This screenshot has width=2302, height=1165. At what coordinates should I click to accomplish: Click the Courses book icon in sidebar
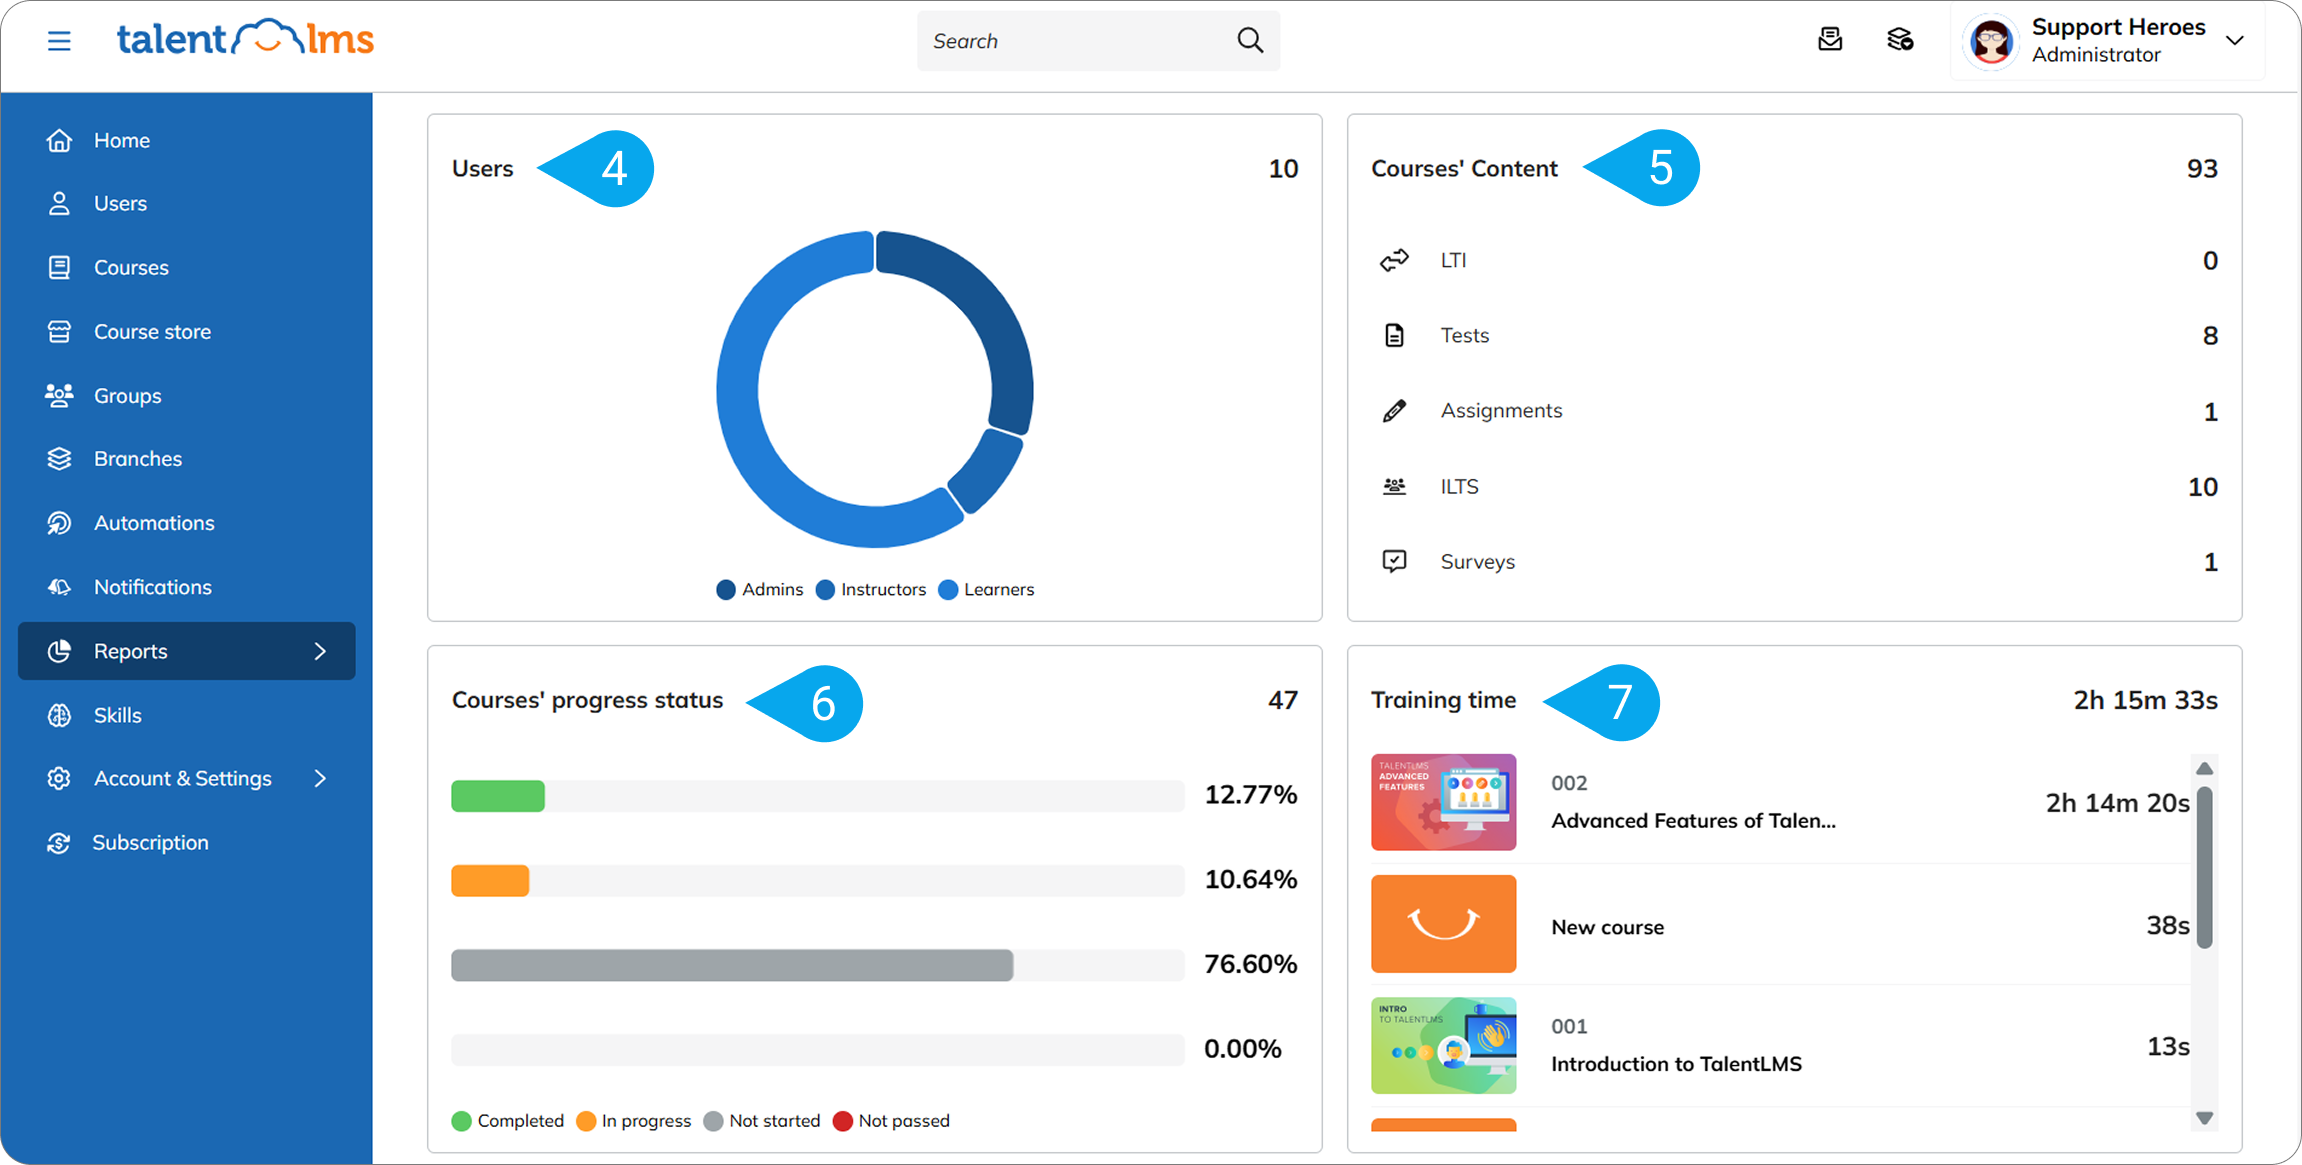[59, 267]
